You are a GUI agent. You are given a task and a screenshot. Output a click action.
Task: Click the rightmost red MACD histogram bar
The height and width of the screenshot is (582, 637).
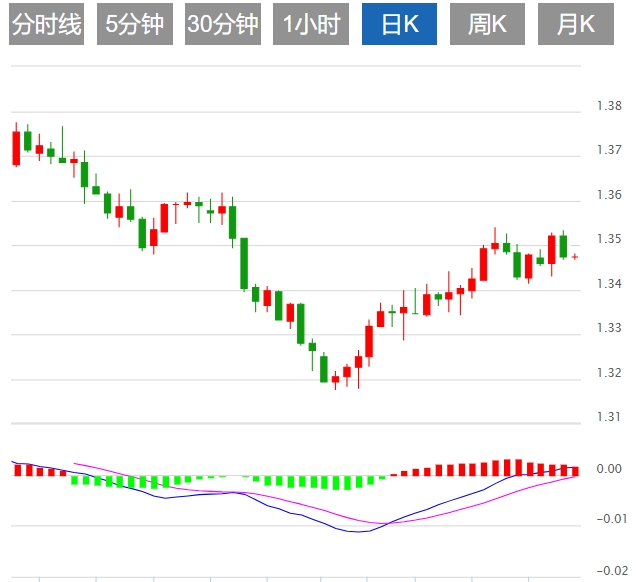click(x=575, y=470)
